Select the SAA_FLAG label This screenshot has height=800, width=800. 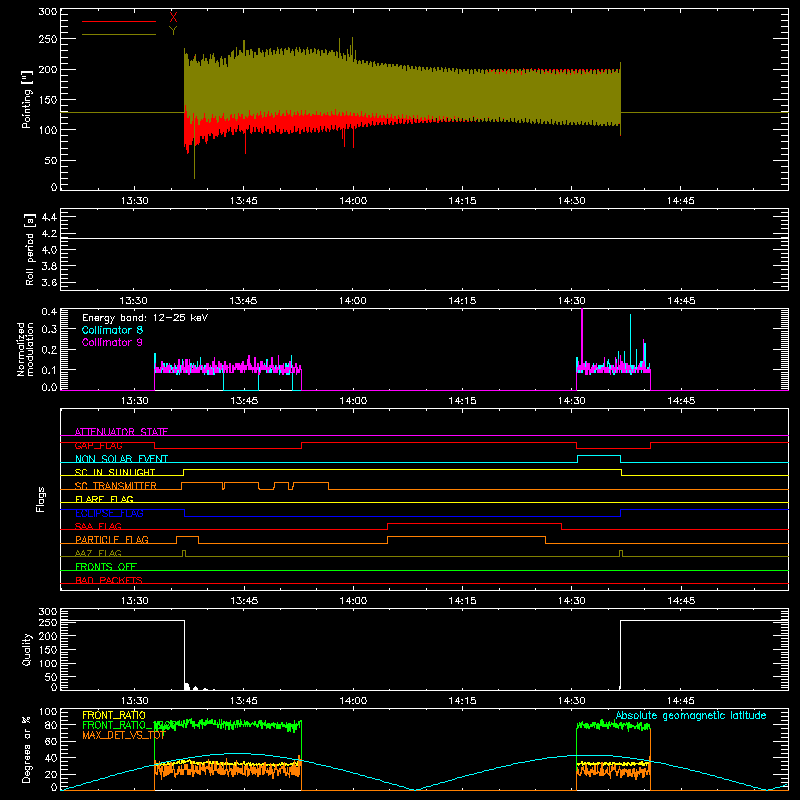point(98,526)
